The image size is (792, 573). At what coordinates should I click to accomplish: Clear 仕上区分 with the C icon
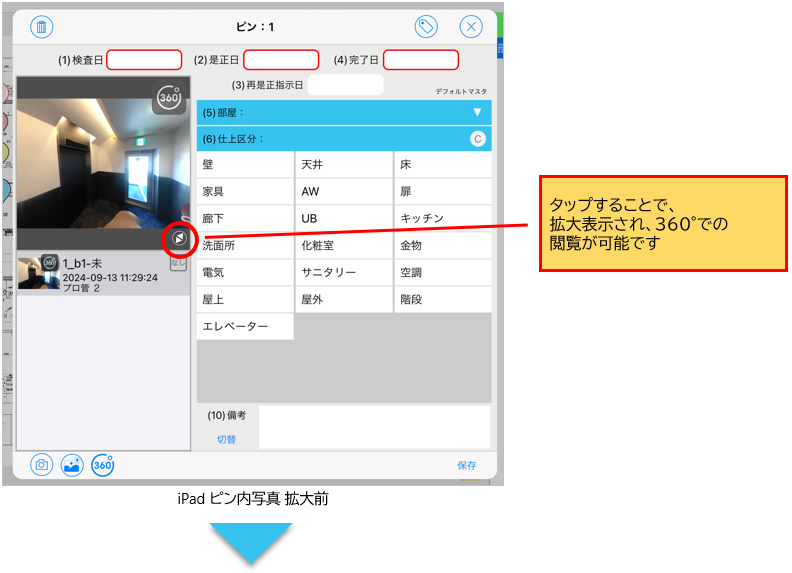478,139
